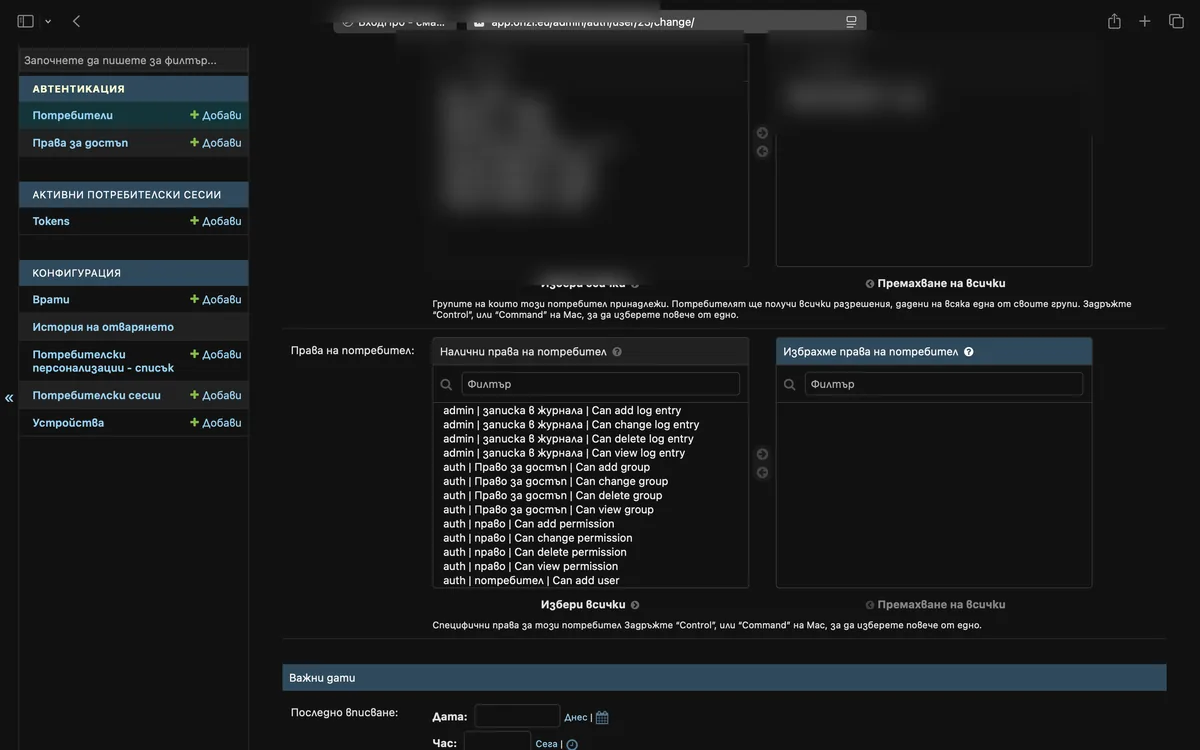Open the АВТЕНТИКАЦИЯ section header
The image size is (1200, 750).
(78, 89)
